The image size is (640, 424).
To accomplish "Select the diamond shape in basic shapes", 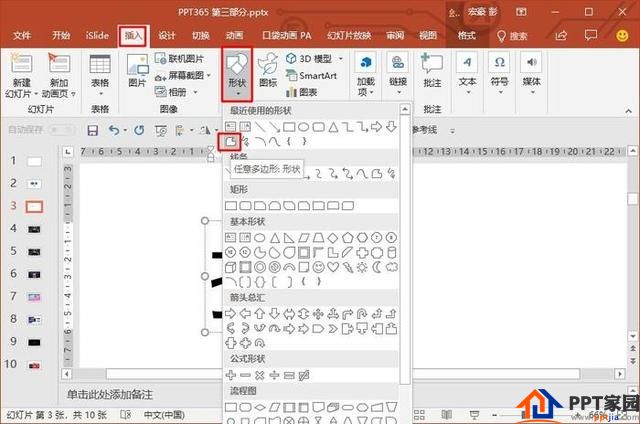I will coord(333,238).
